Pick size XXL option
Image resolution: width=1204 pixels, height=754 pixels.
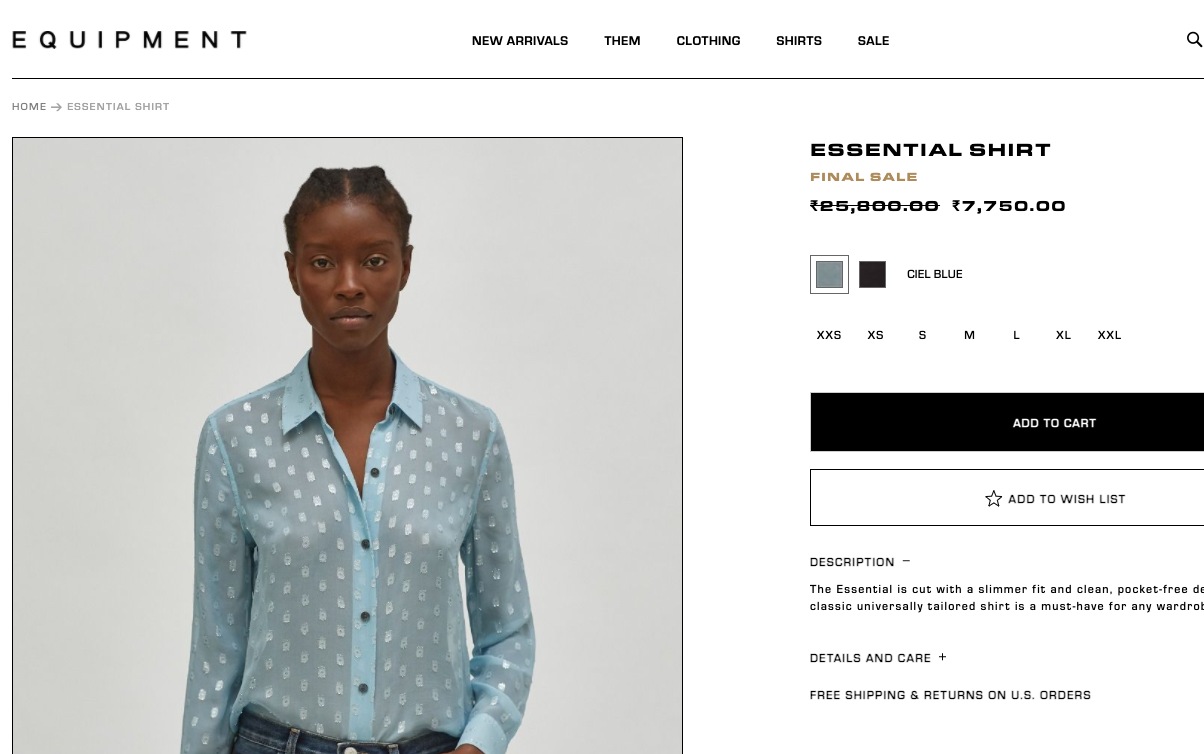[x=1109, y=335]
